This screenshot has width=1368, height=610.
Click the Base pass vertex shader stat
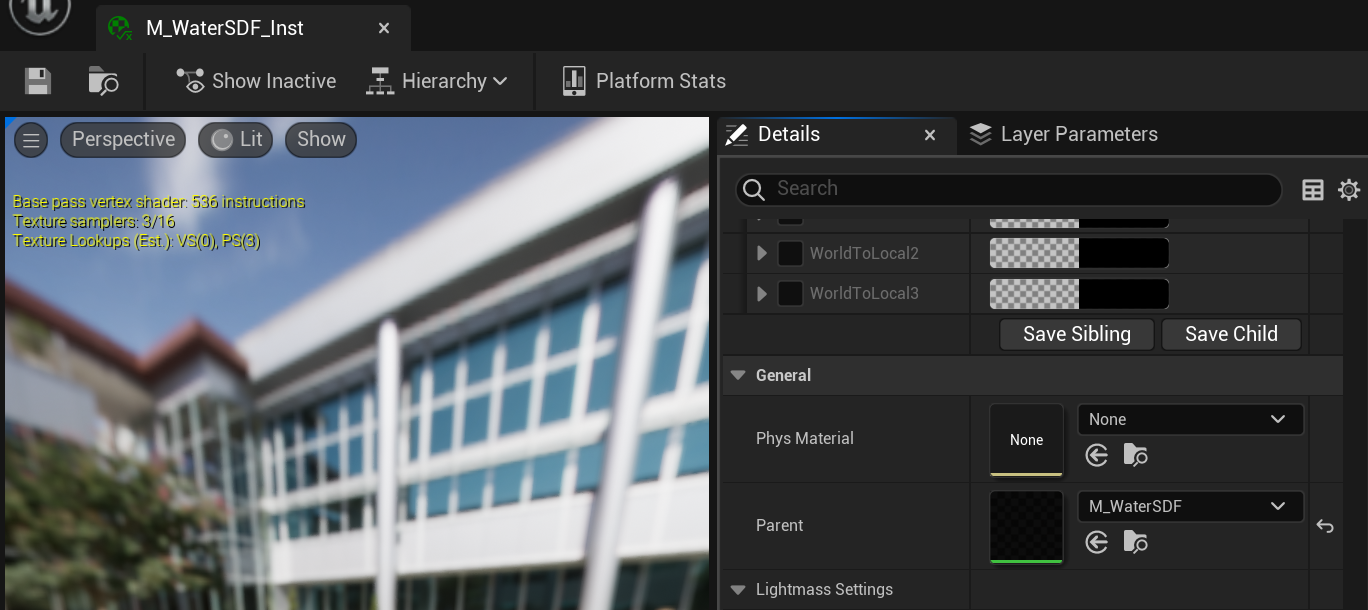(158, 202)
